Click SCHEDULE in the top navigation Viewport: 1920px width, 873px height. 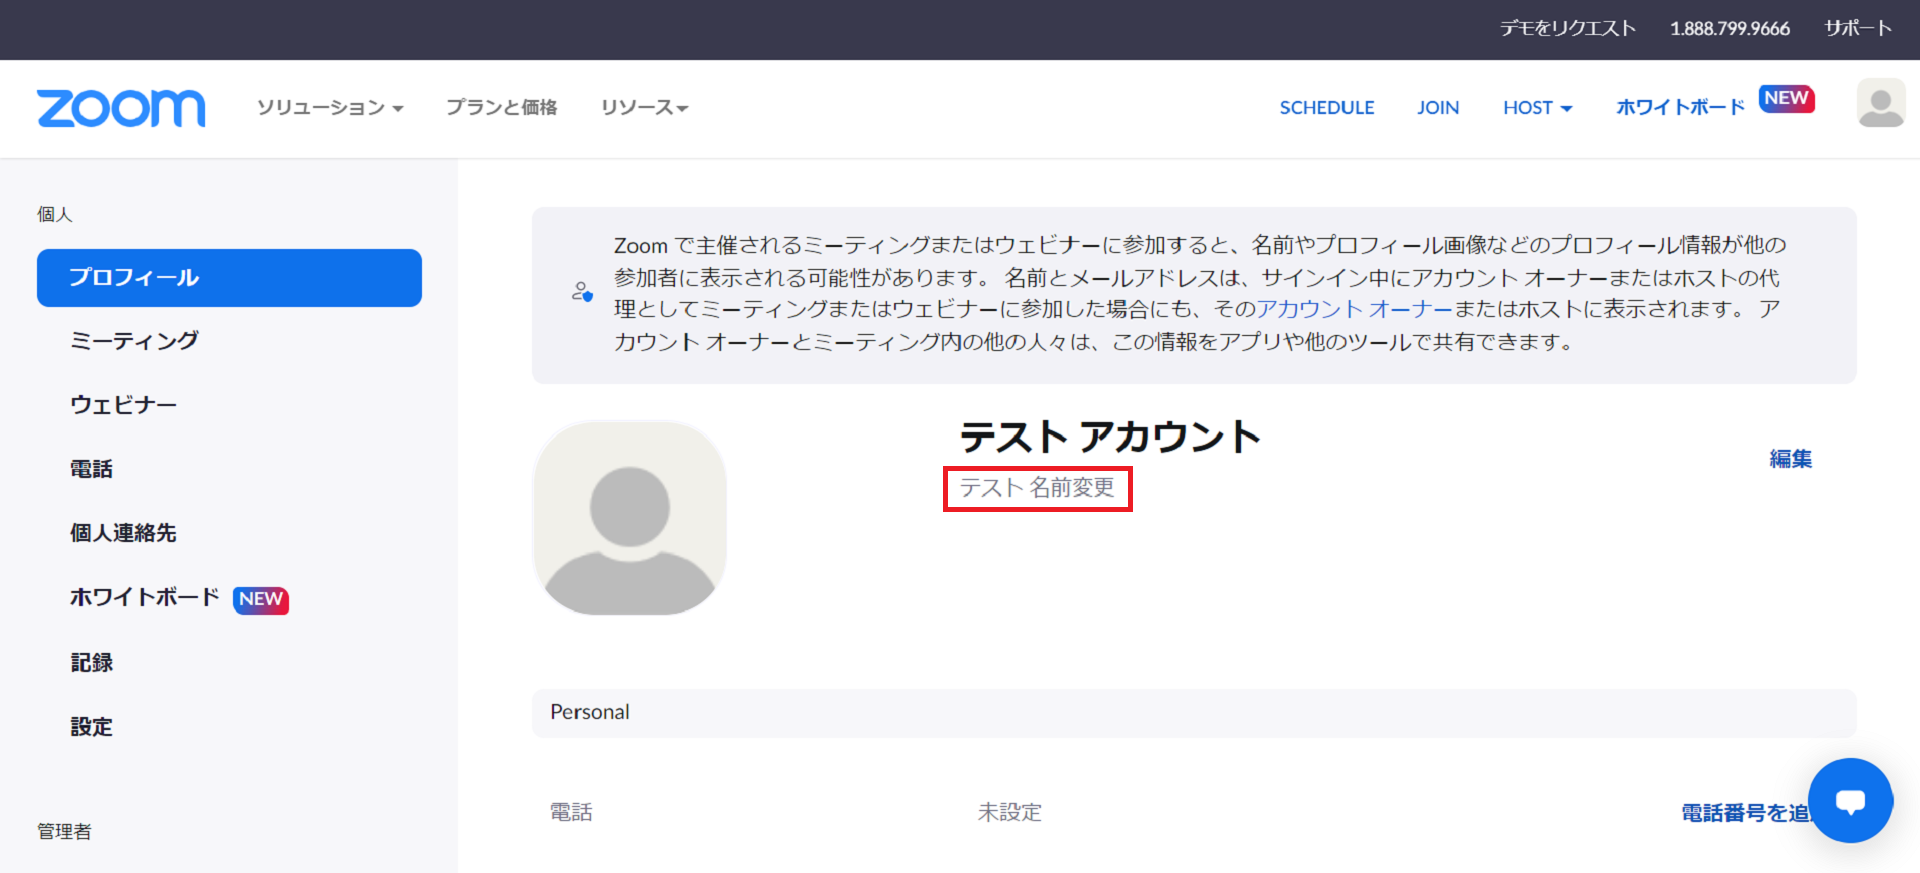tap(1327, 108)
